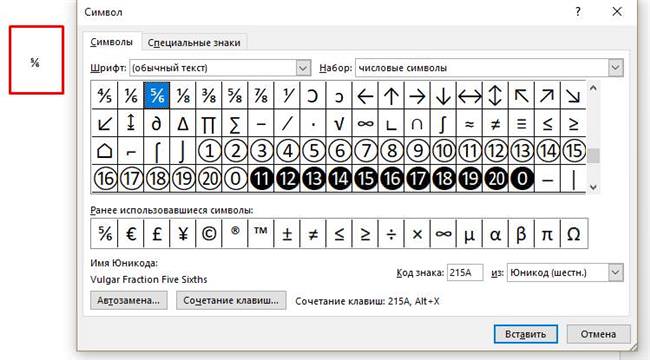Image resolution: width=650 pixels, height=360 pixels.
Task: Pick the black circled number 20 symbol
Action: [496, 178]
